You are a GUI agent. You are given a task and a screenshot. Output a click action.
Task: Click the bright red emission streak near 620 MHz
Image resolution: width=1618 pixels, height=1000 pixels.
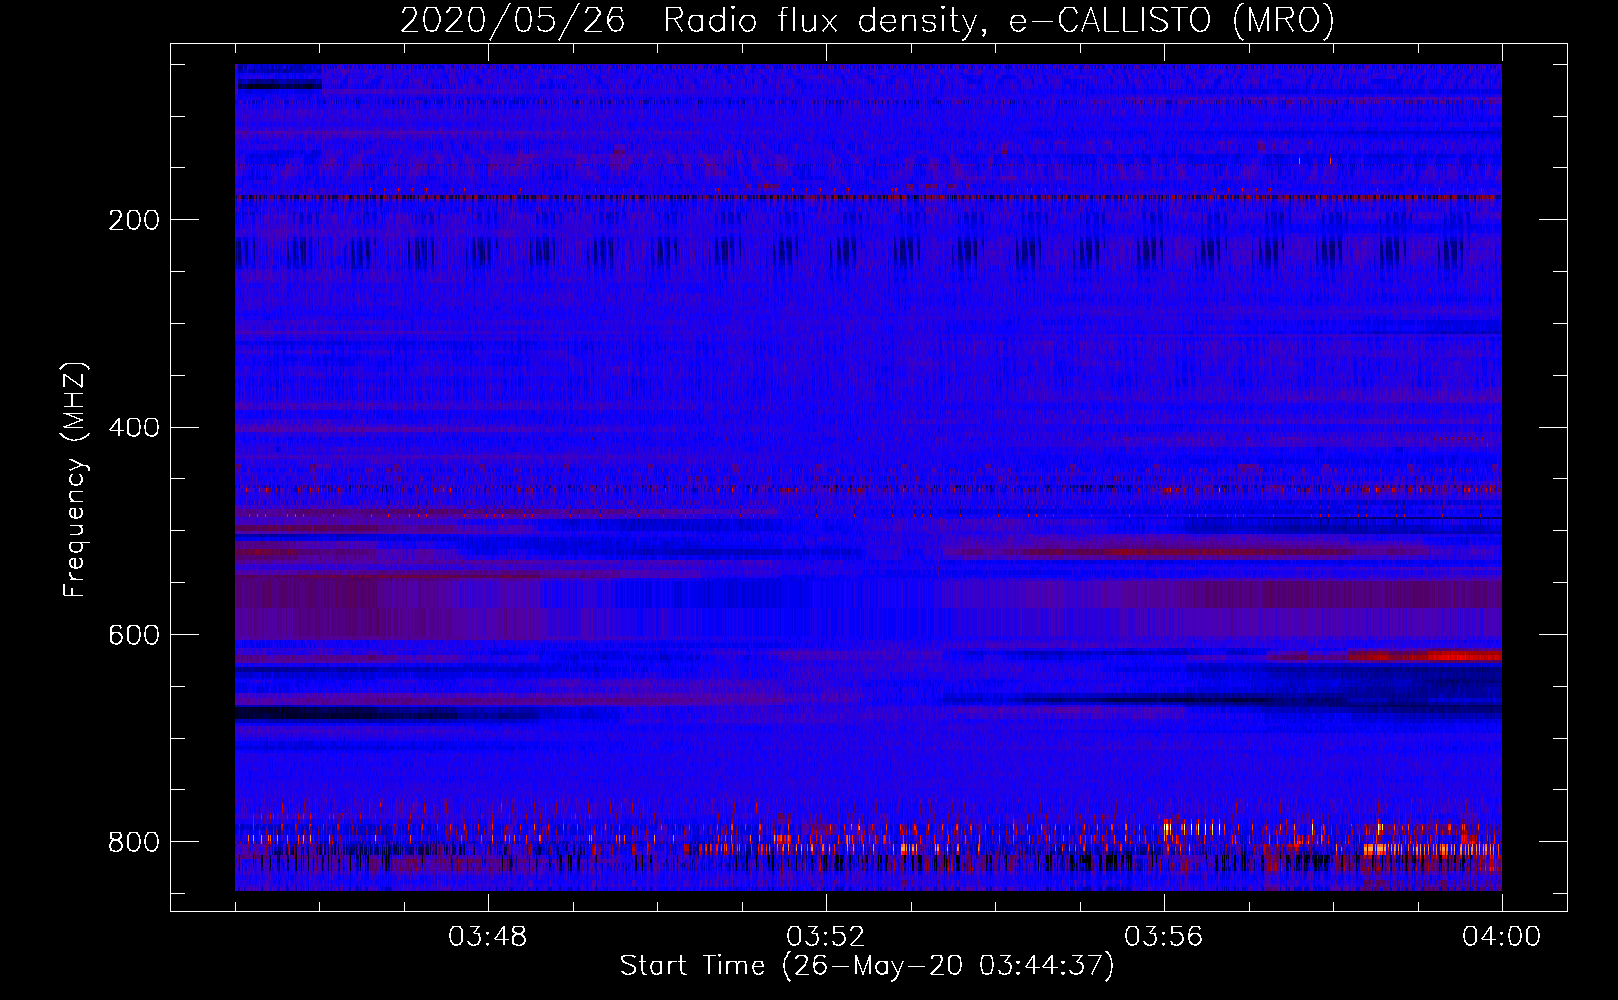pyautogui.click(x=1424, y=656)
